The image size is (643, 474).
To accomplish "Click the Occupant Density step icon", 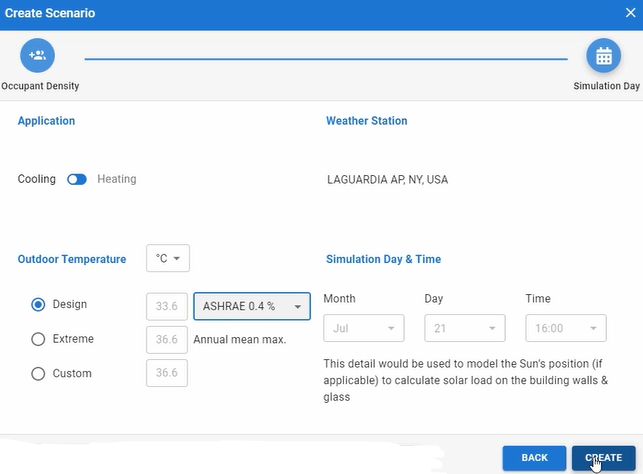I will (x=37, y=56).
